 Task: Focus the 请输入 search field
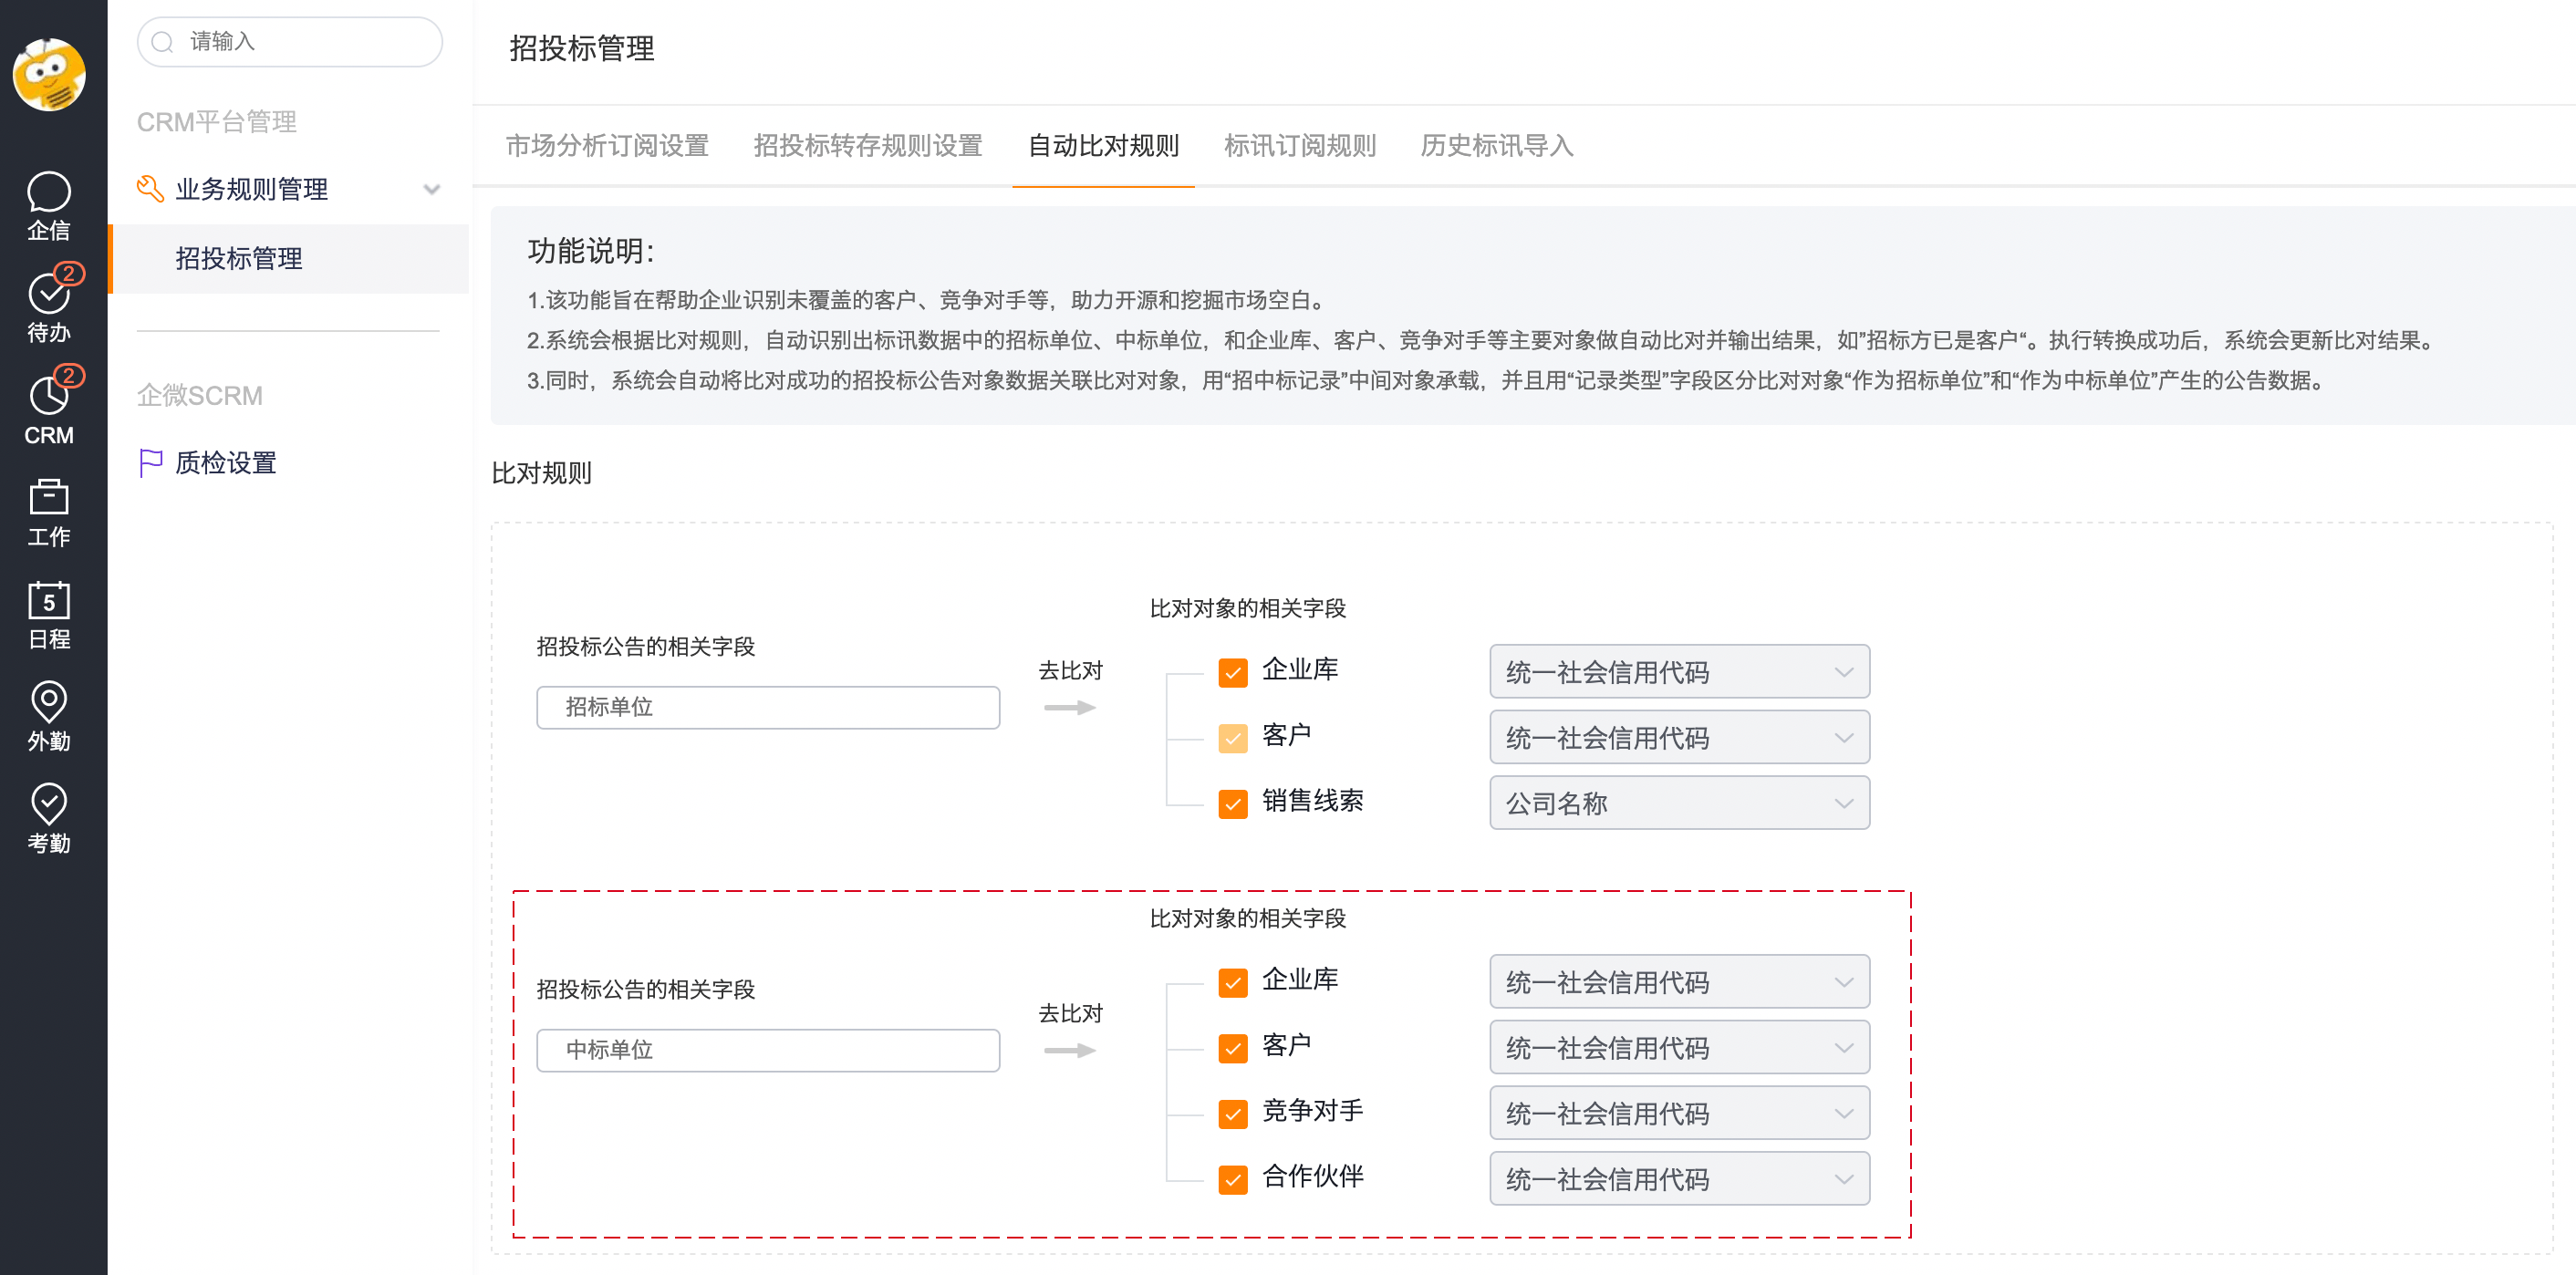[x=289, y=42]
